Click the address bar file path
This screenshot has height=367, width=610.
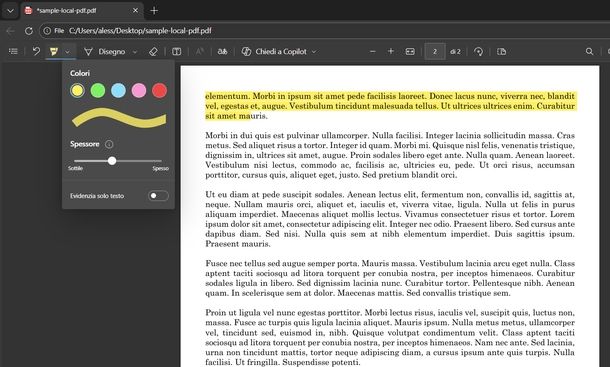point(140,31)
